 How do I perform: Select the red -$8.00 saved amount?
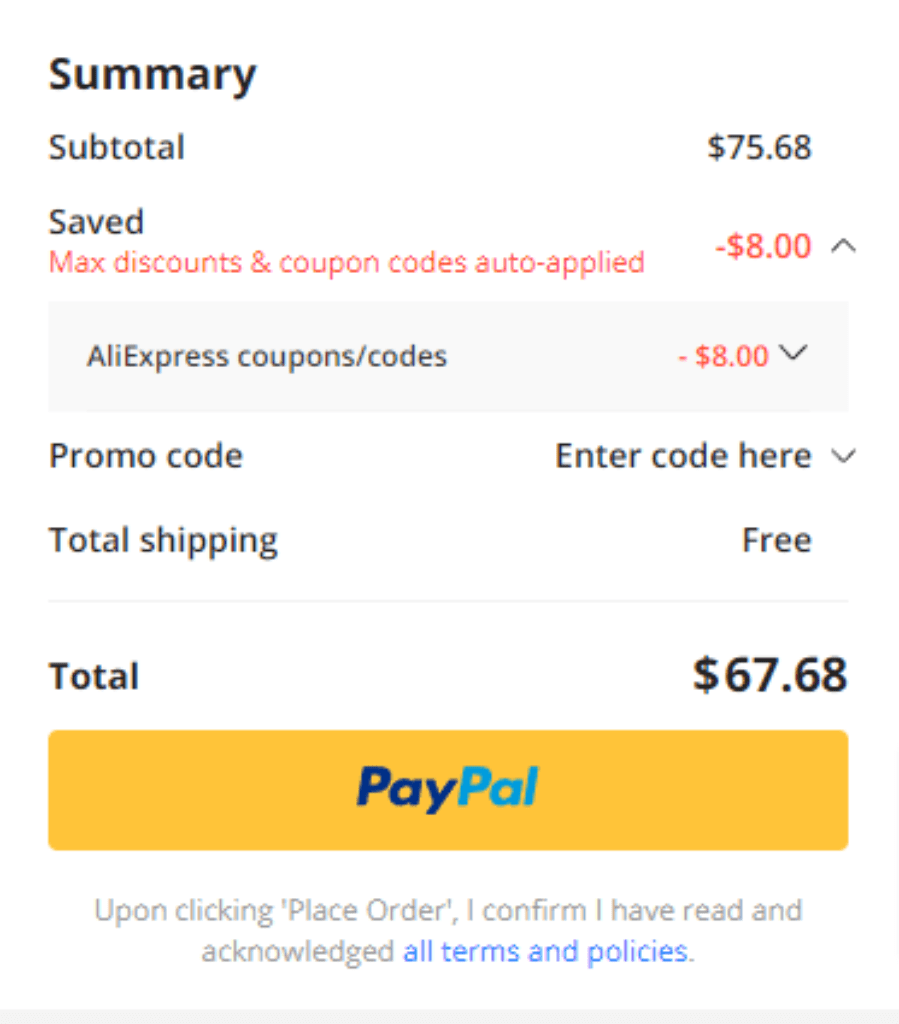coord(763,246)
